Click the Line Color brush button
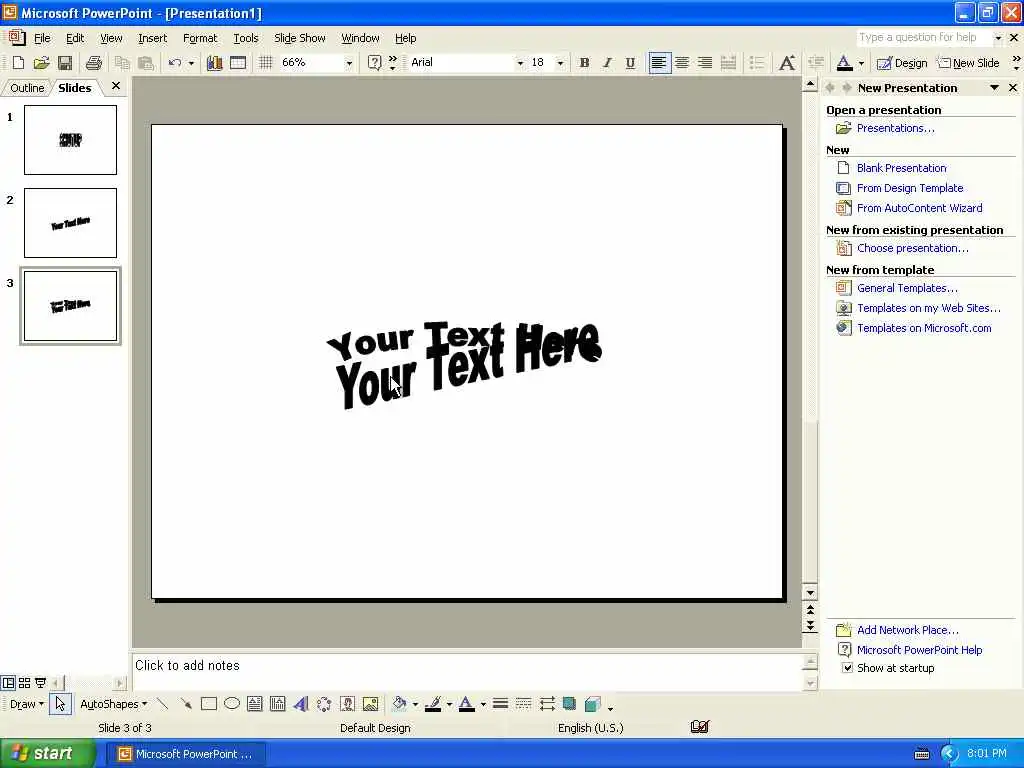This screenshot has height=768, width=1024. [x=433, y=704]
